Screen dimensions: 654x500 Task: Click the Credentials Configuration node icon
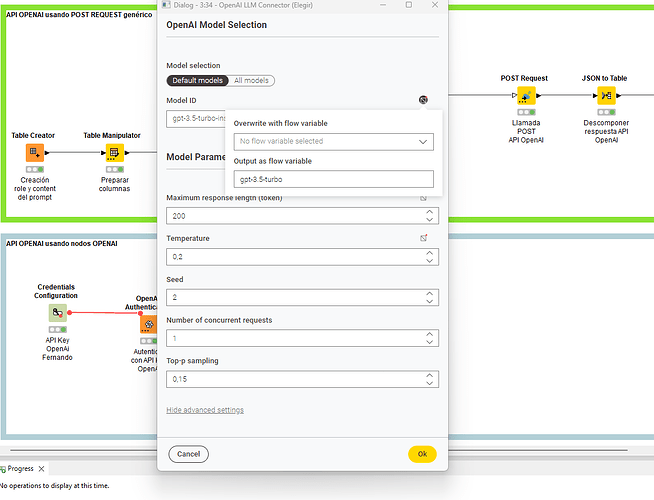(58, 313)
